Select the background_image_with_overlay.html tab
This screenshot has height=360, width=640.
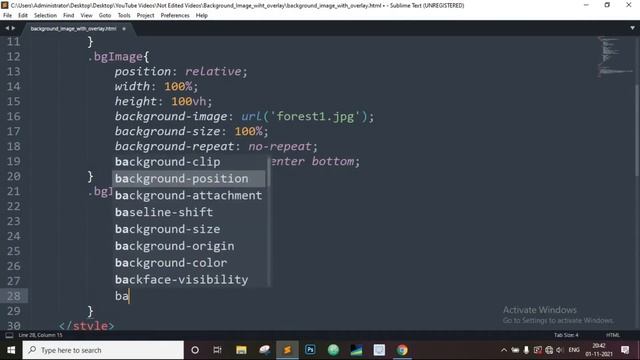tap(73, 29)
